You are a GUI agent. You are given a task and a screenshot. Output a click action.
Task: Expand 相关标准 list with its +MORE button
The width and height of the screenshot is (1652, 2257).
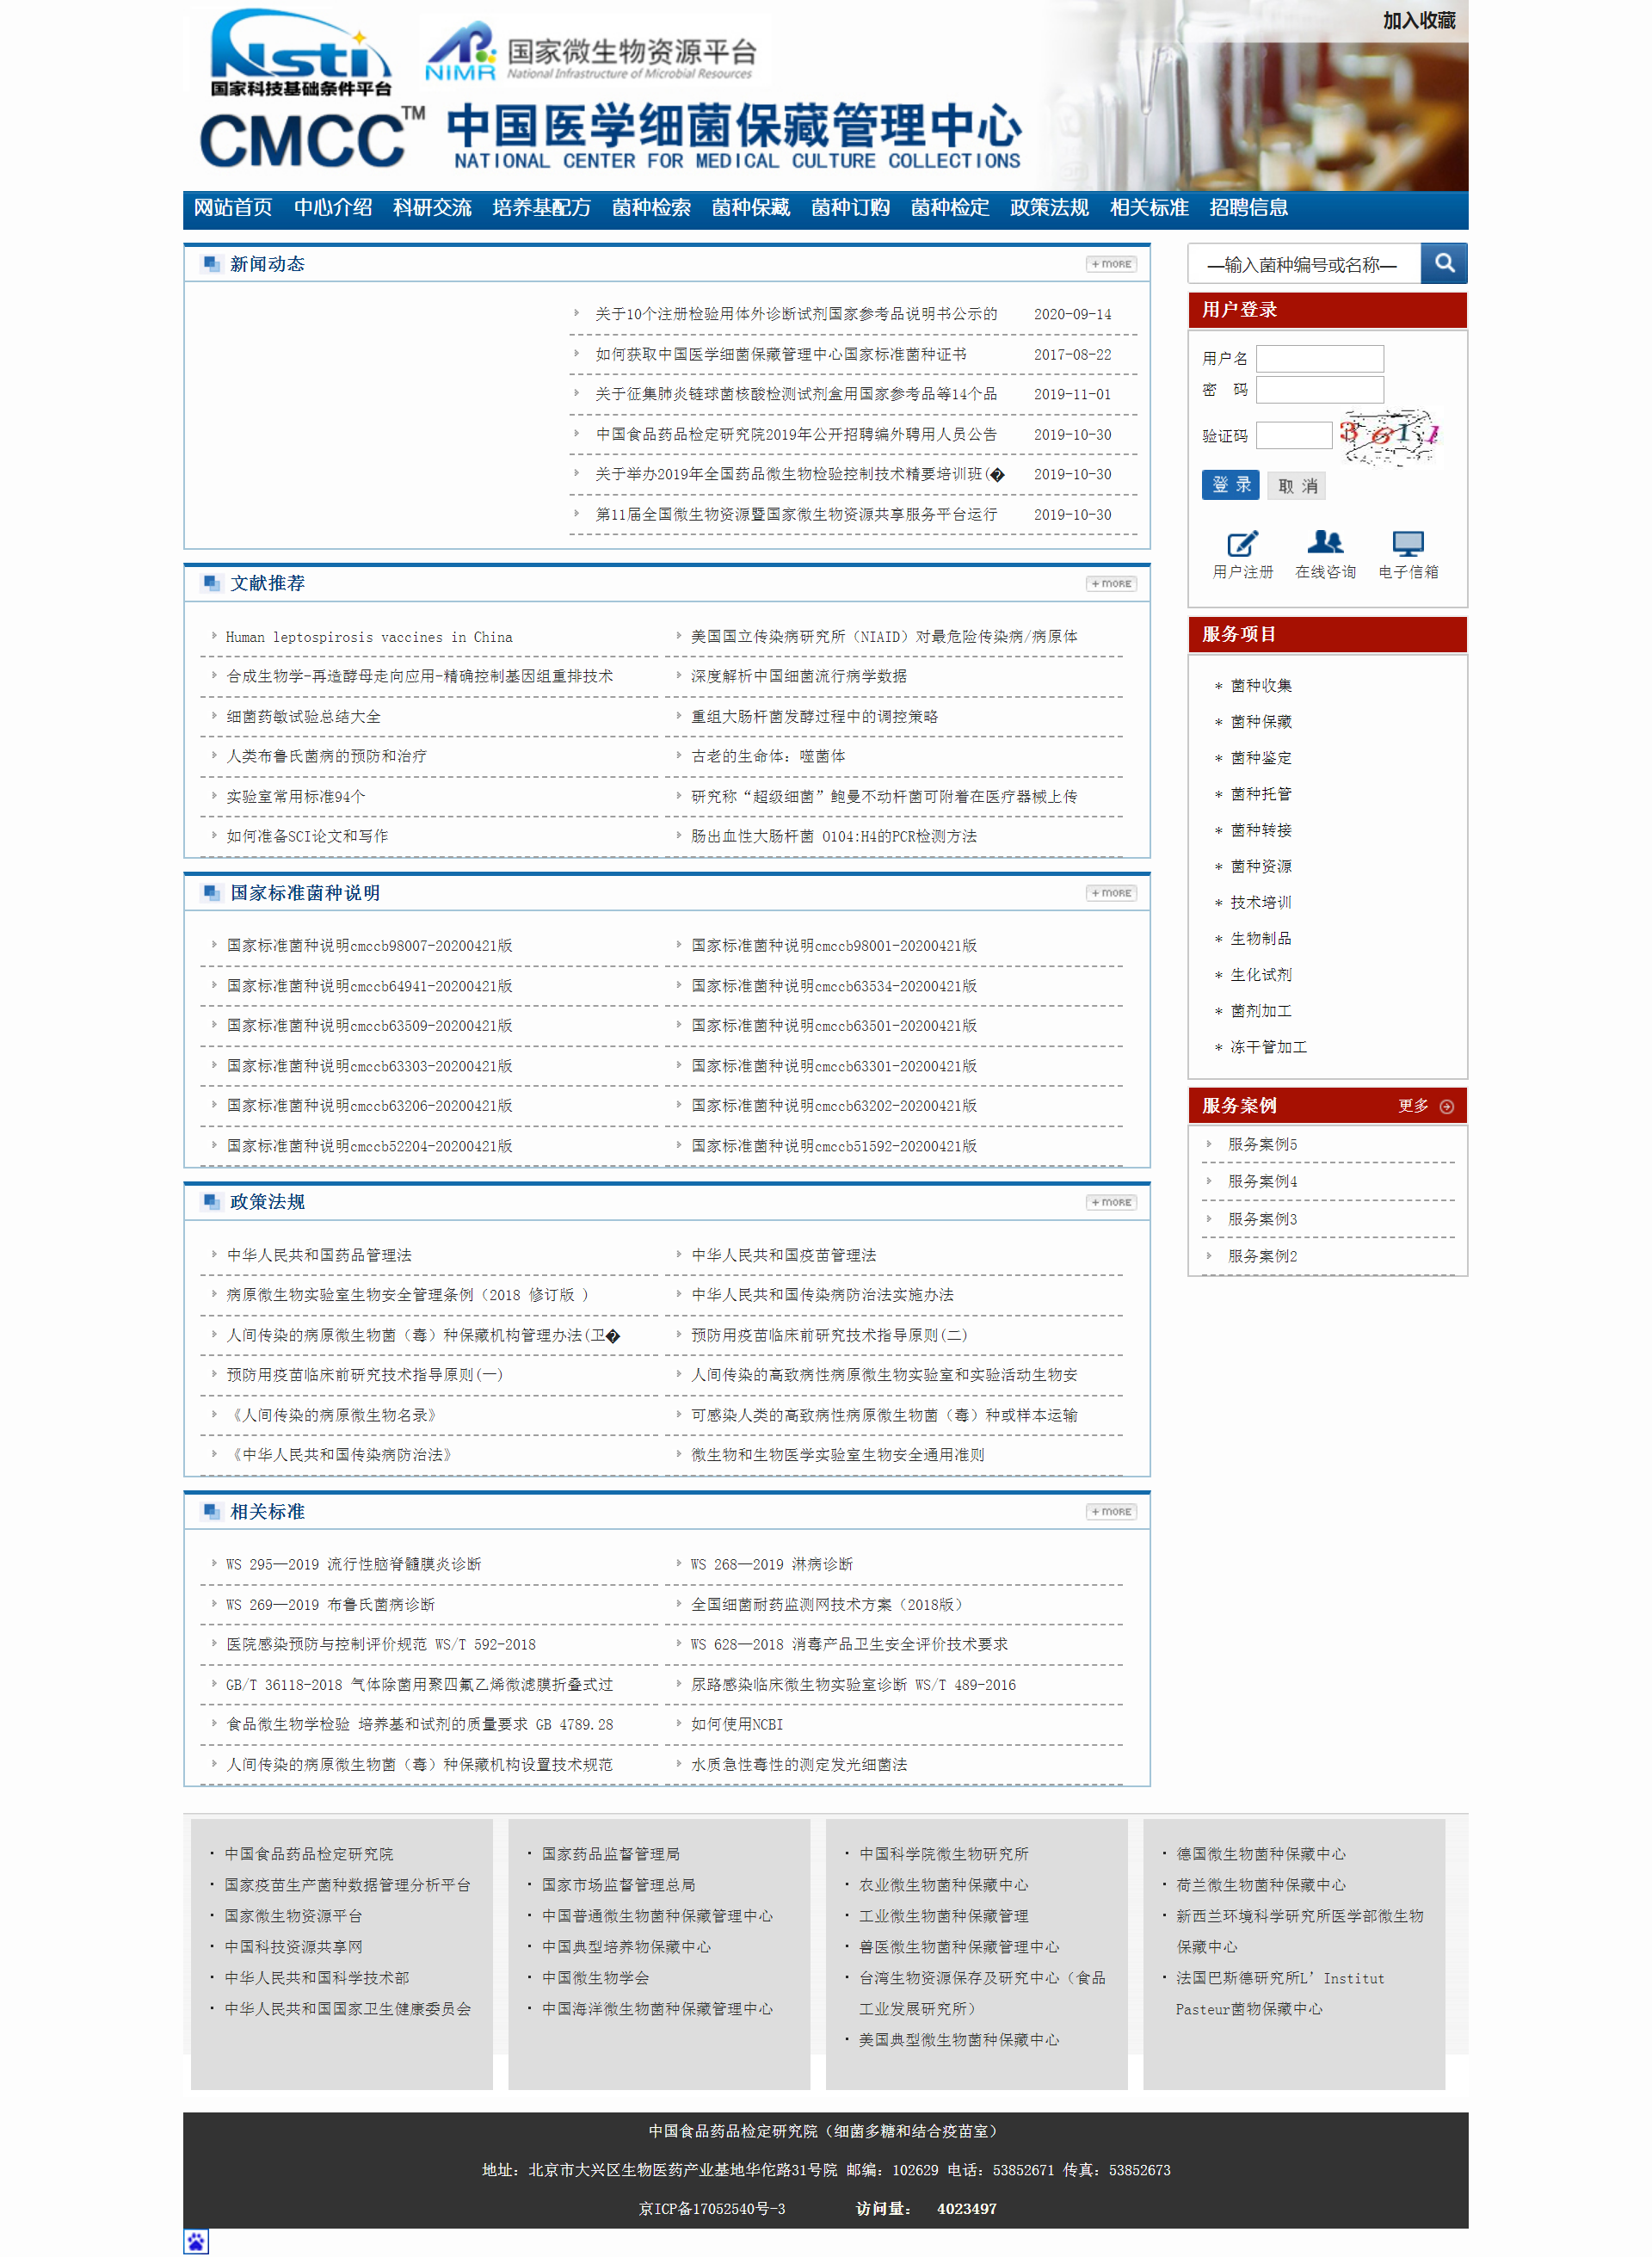click(x=1110, y=1511)
